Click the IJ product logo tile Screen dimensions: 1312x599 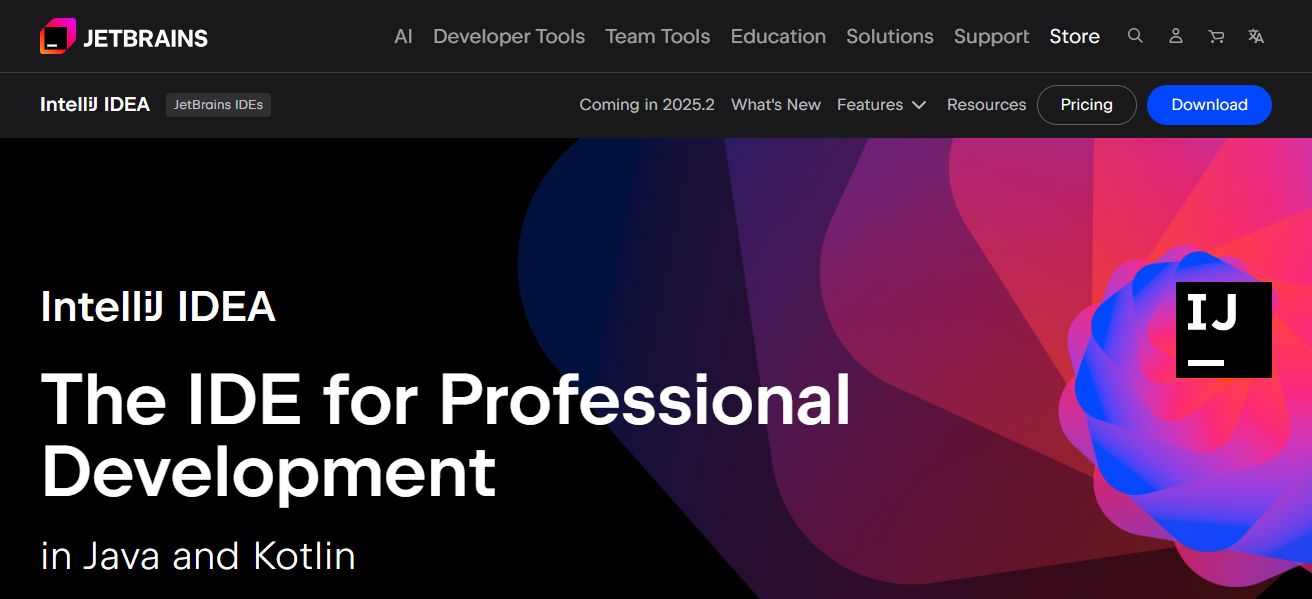pyautogui.click(x=1224, y=330)
